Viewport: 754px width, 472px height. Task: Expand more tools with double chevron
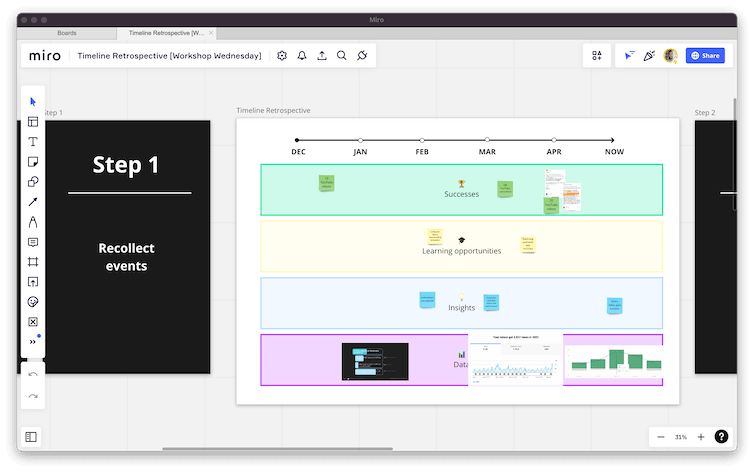click(33, 342)
